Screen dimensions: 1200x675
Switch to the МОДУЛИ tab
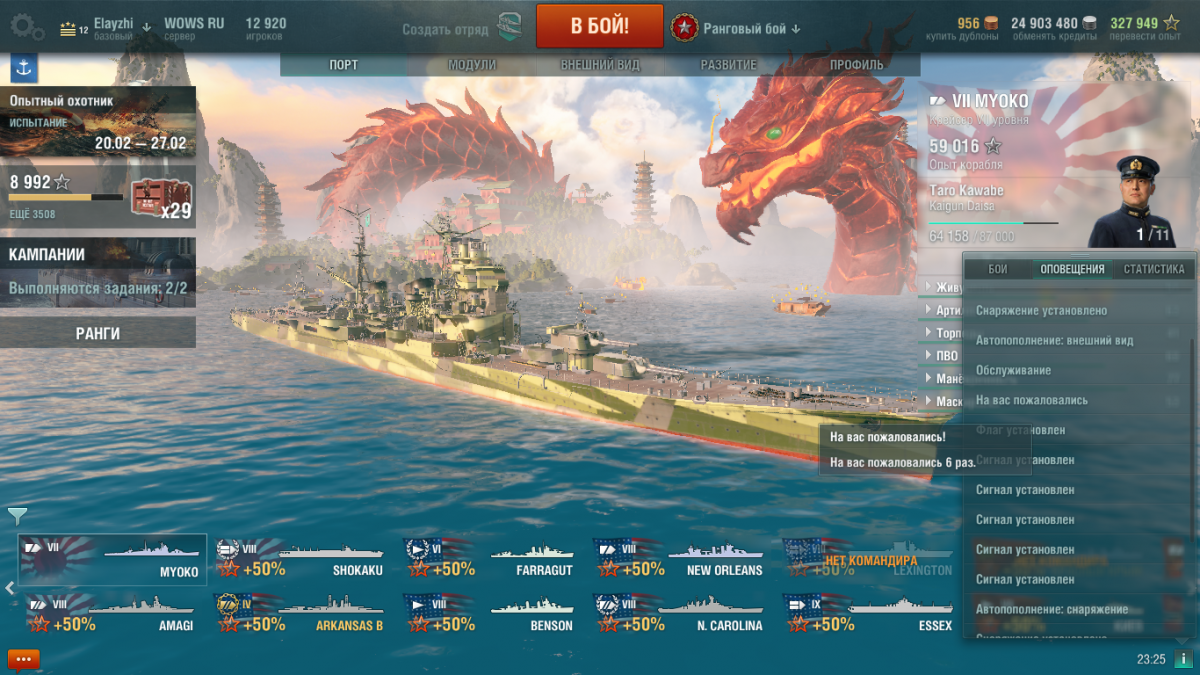click(x=472, y=65)
